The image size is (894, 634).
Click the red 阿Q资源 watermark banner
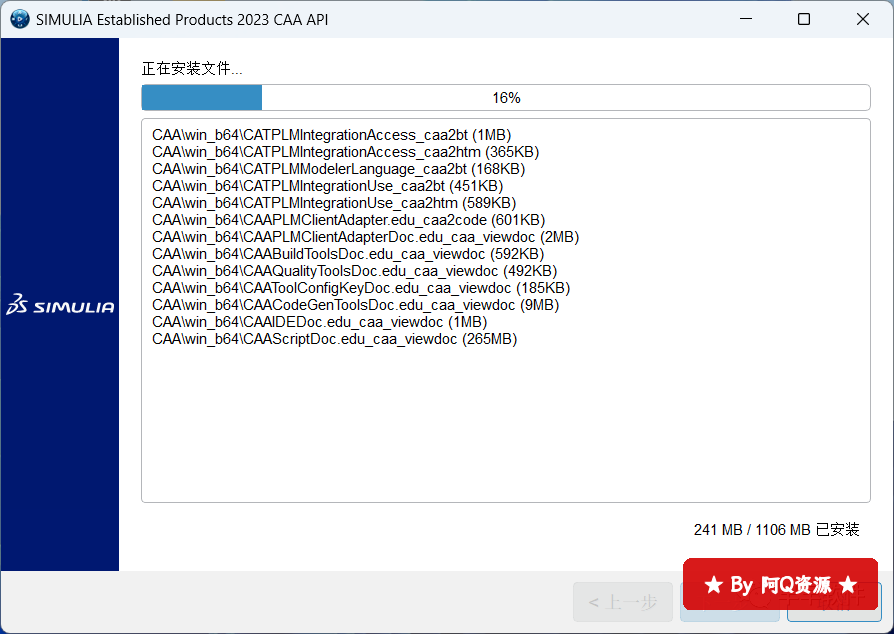[x=780, y=584]
